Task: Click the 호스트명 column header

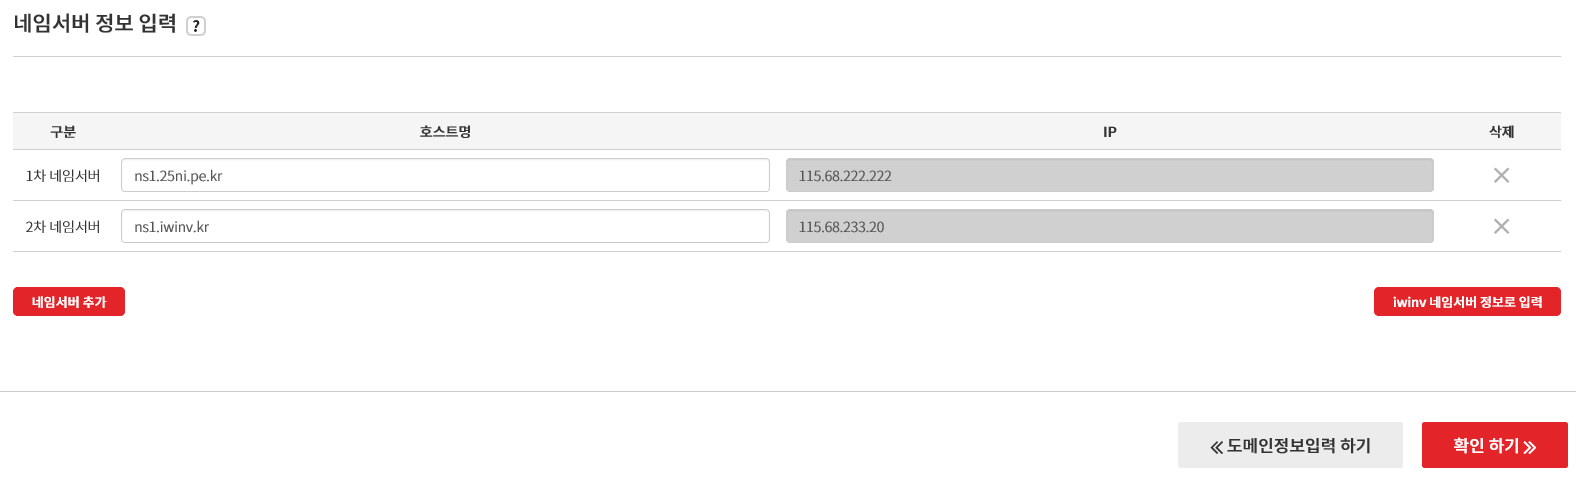Action: pyautogui.click(x=445, y=132)
